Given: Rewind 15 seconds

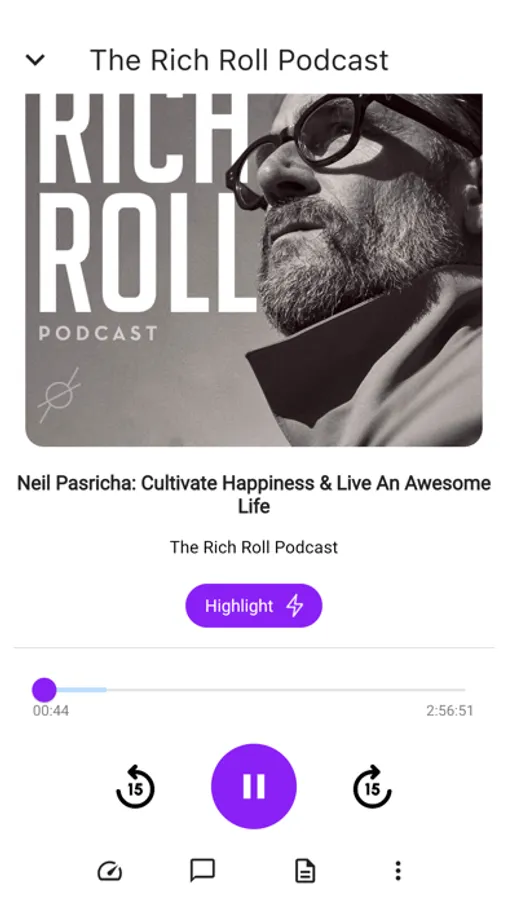Looking at the screenshot, I should tap(136, 787).
